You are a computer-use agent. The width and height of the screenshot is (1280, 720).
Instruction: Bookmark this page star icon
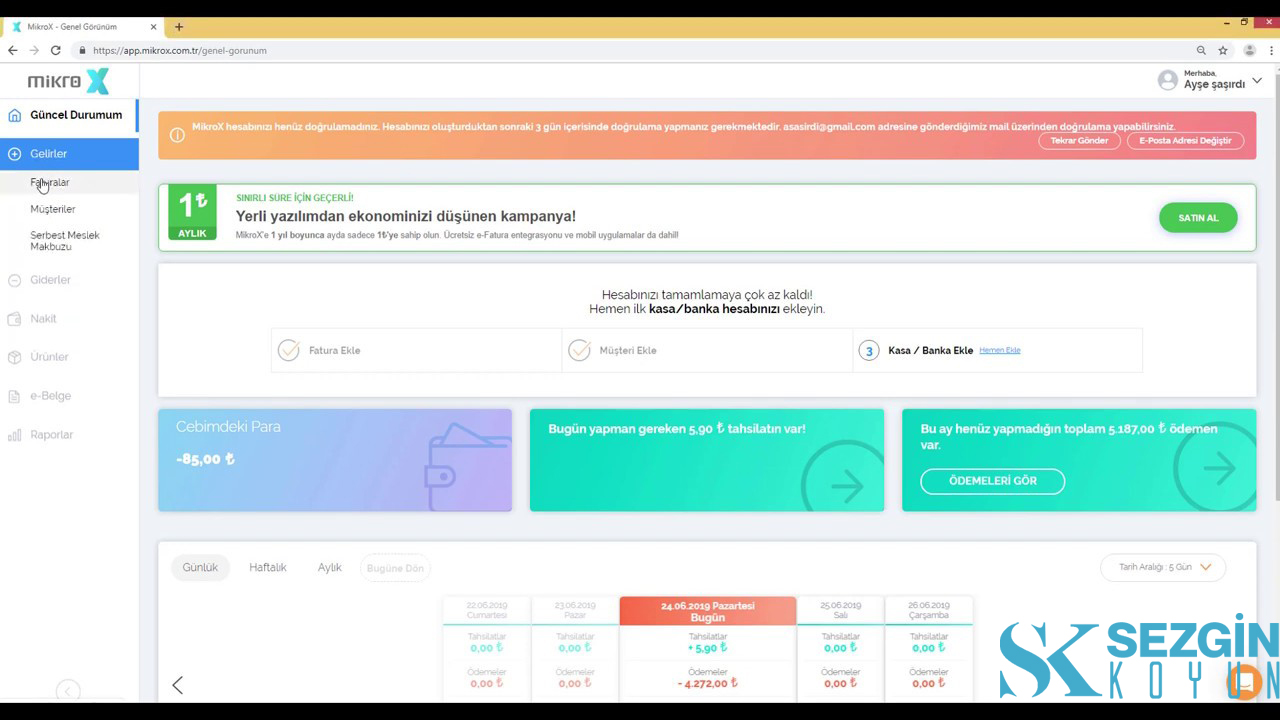[x=1223, y=50]
